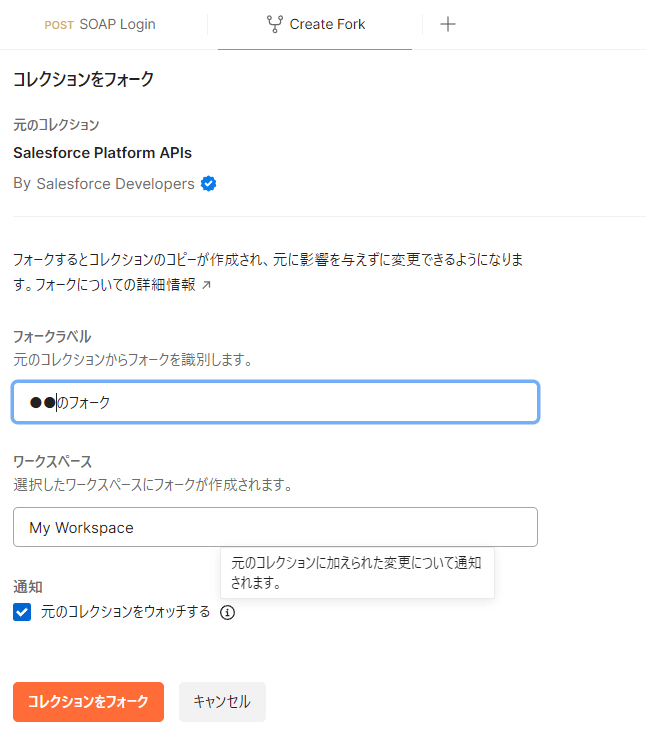Click the フォークラベル section label
The image size is (646, 747).
click(52, 335)
